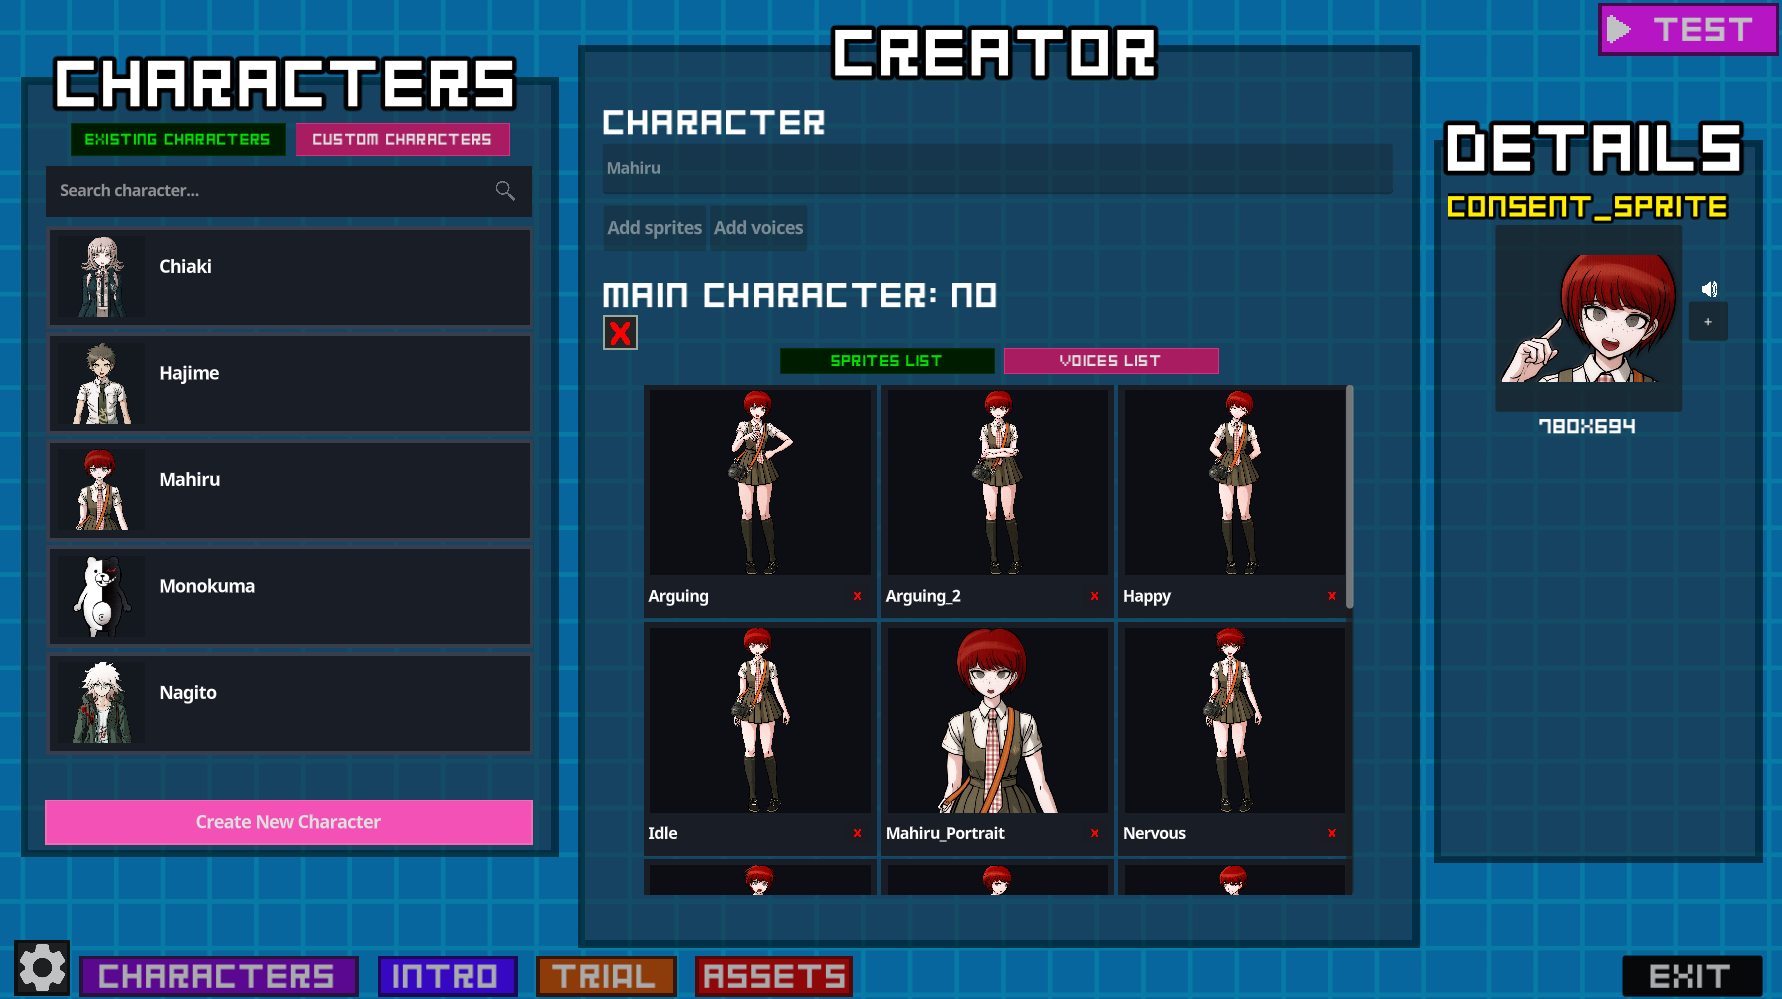Select the Arguing sprite thumbnail
This screenshot has width=1782, height=999.
(x=760, y=482)
